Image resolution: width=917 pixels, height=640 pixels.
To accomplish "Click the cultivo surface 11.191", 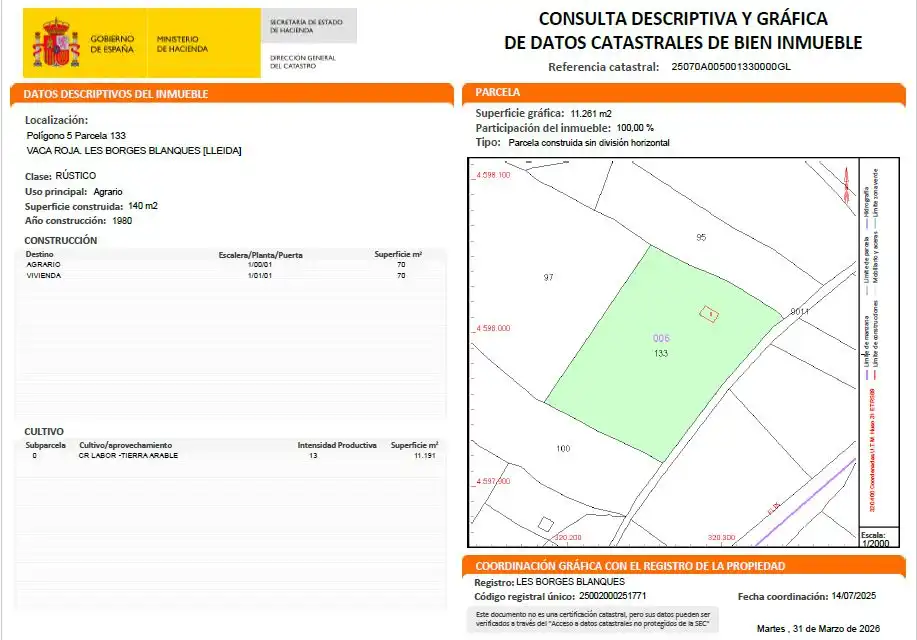I will click(425, 456).
